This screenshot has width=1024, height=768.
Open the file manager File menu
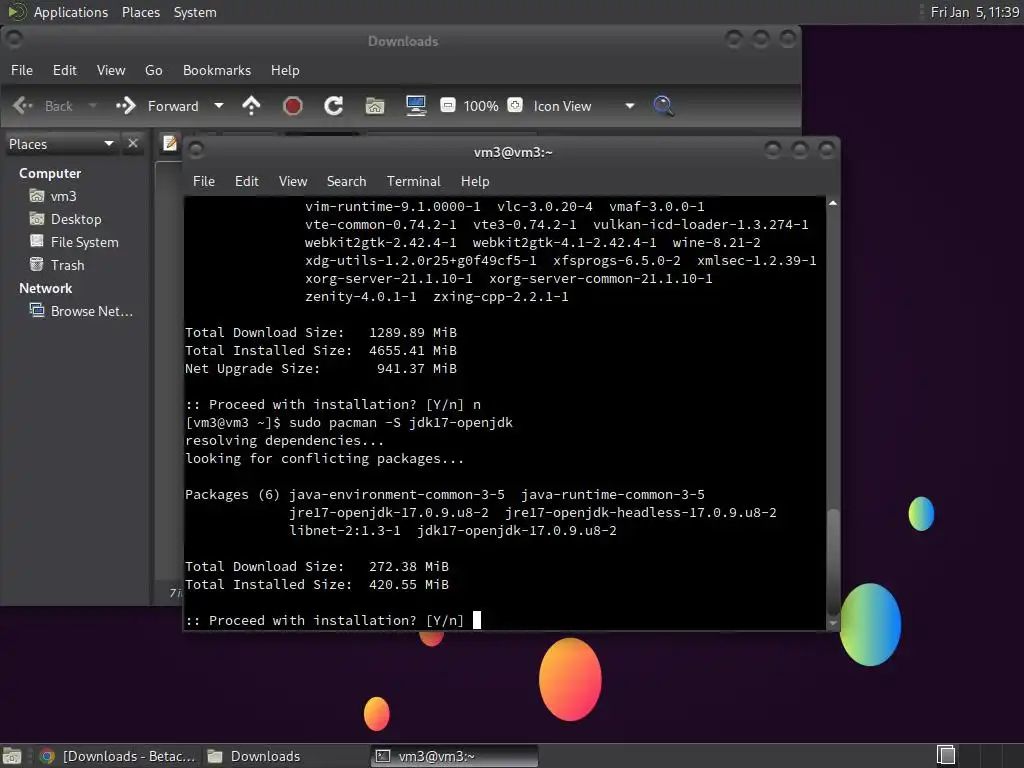click(x=22, y=70)
